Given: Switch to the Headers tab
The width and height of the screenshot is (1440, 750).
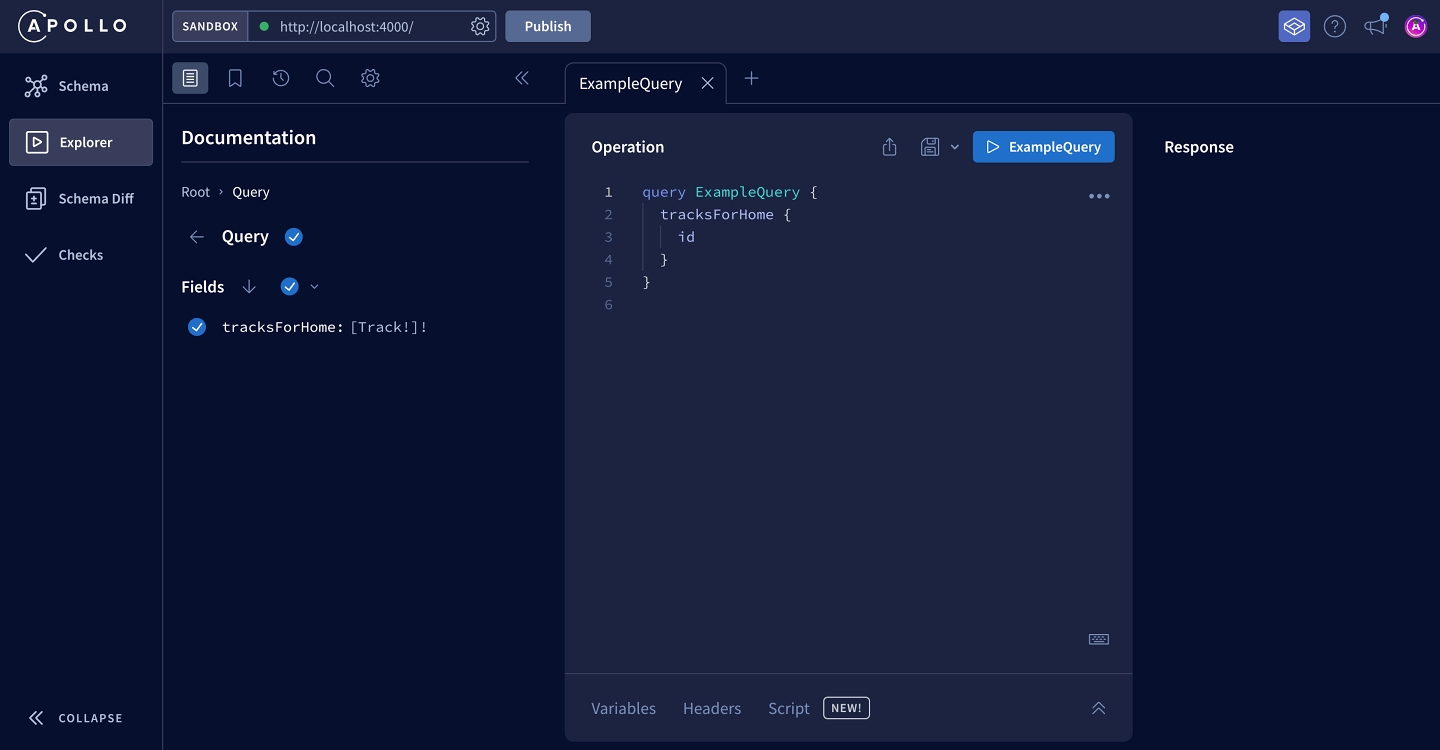Looking at the screenshot, I should [x=712, y=708].
